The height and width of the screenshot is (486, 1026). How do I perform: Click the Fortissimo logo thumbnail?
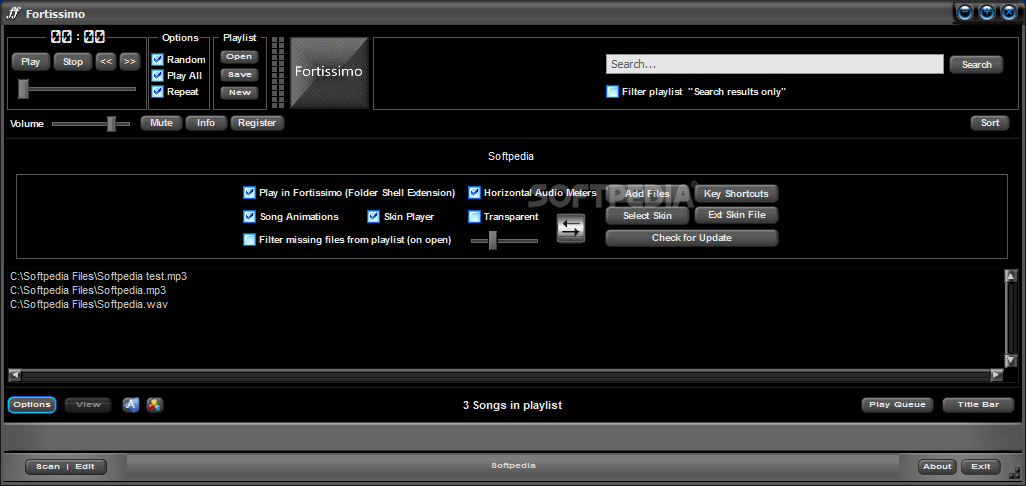coord(329,72)
